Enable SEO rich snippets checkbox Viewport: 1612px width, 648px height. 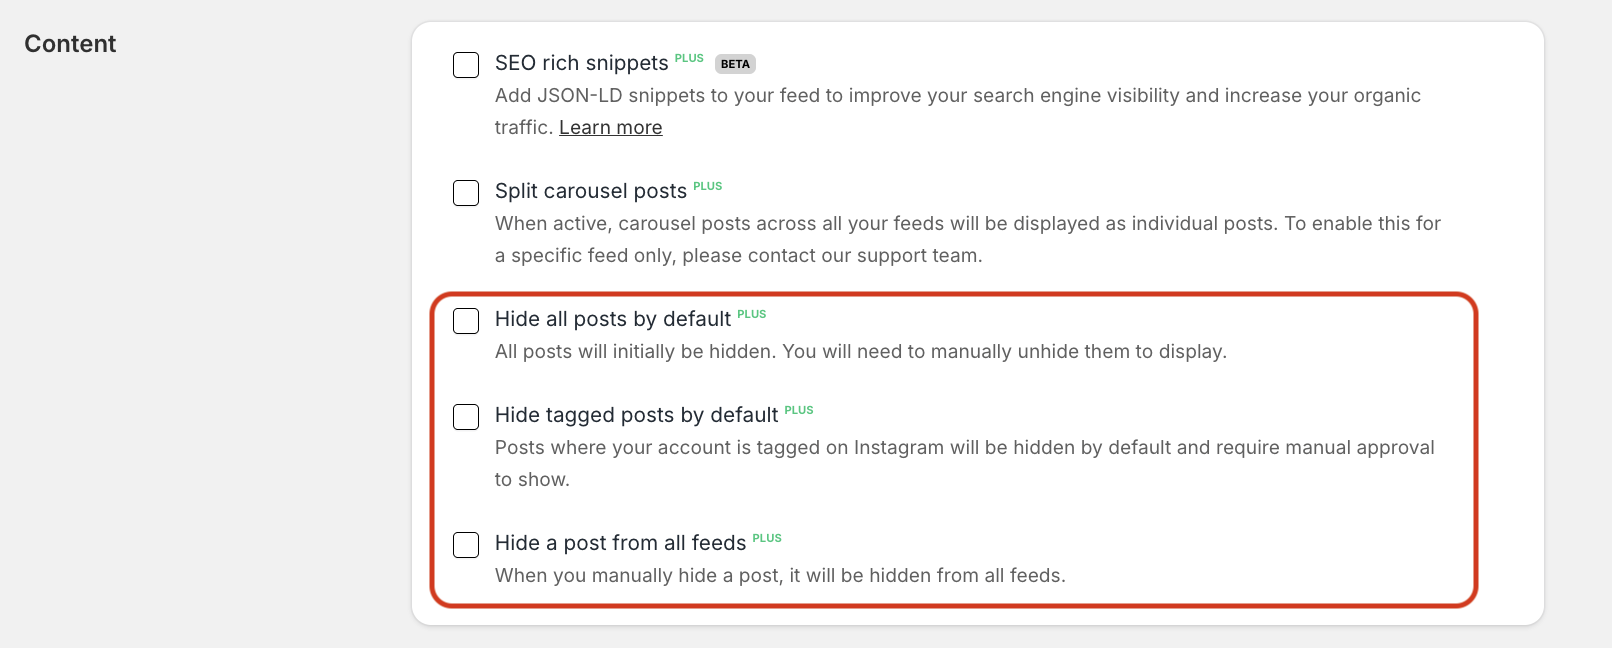(466, 64)
